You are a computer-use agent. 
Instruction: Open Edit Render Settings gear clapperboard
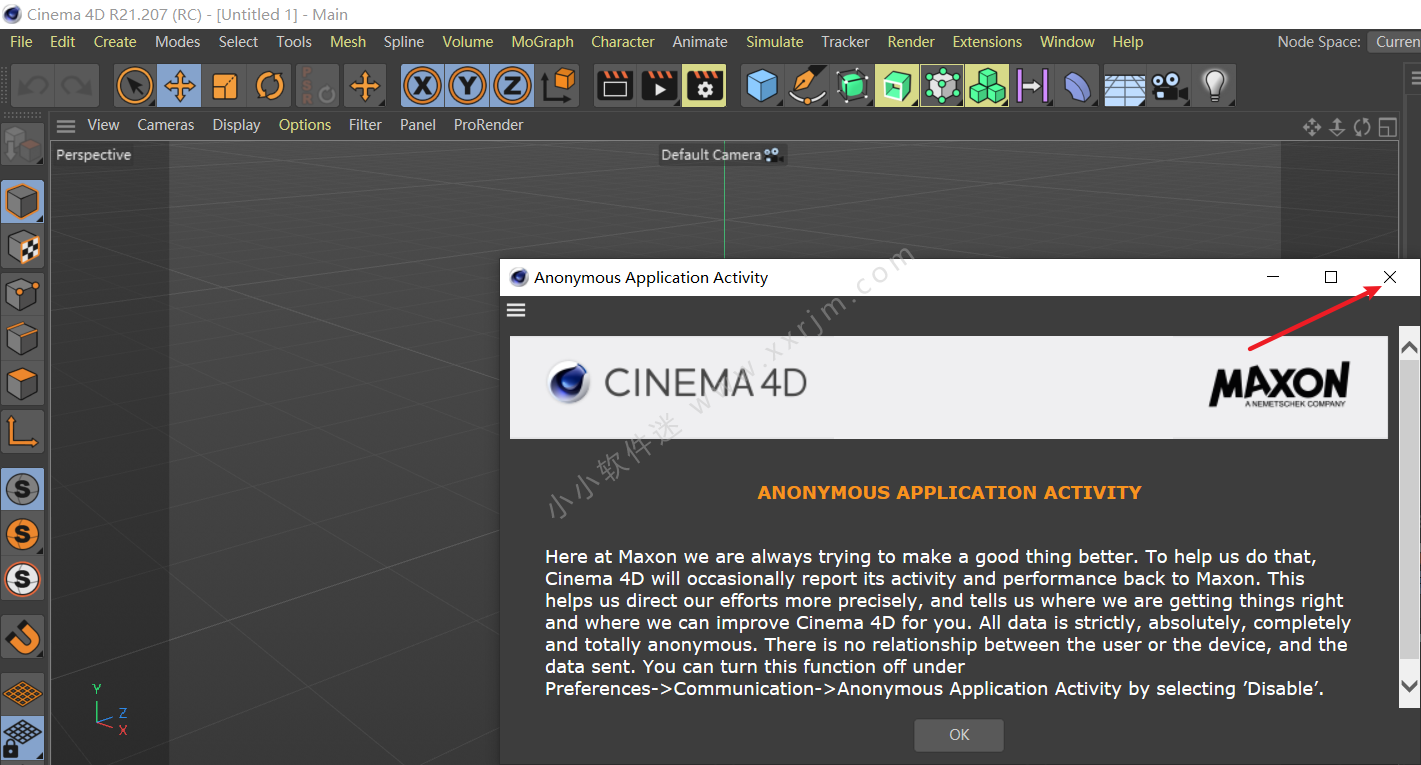click(705, 86)
